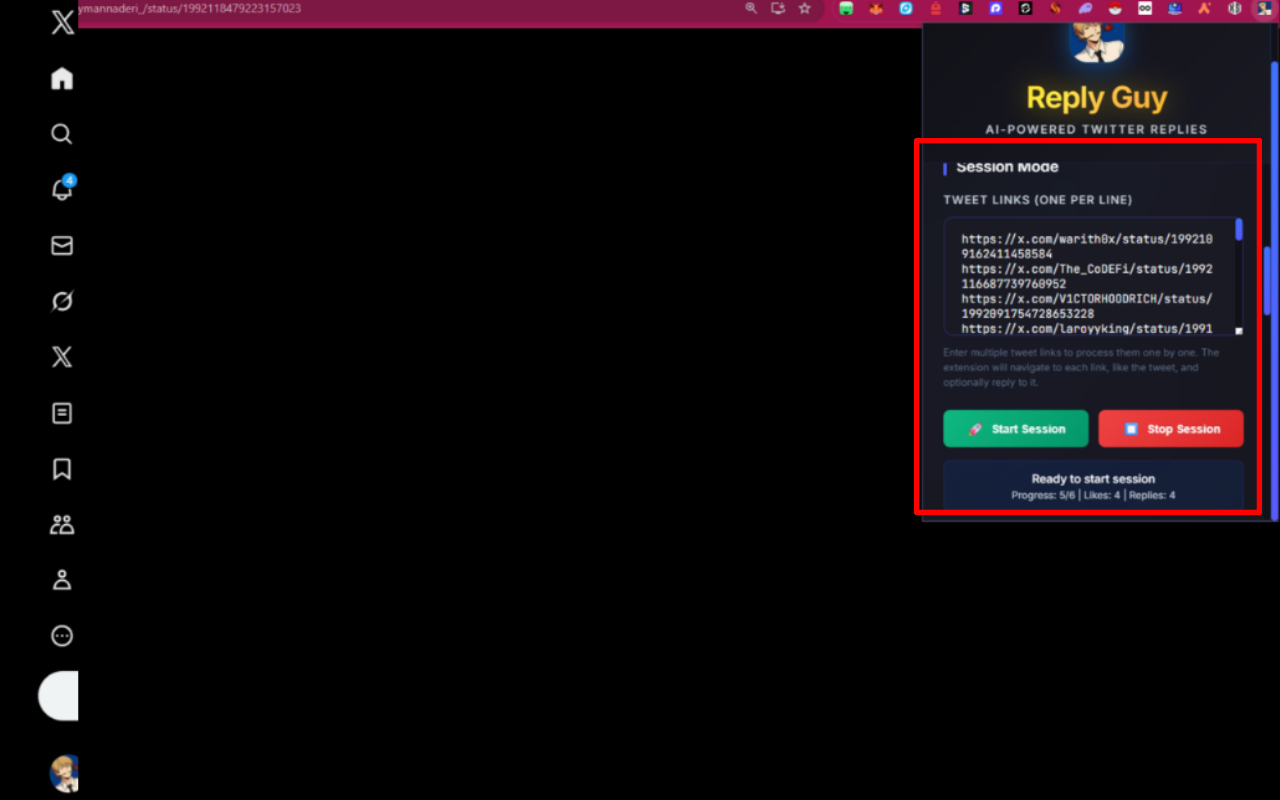The height and width of the screenshot is (800, 1280).
Task: Open Notifications with the bell icon
Action: click(62, 189)
